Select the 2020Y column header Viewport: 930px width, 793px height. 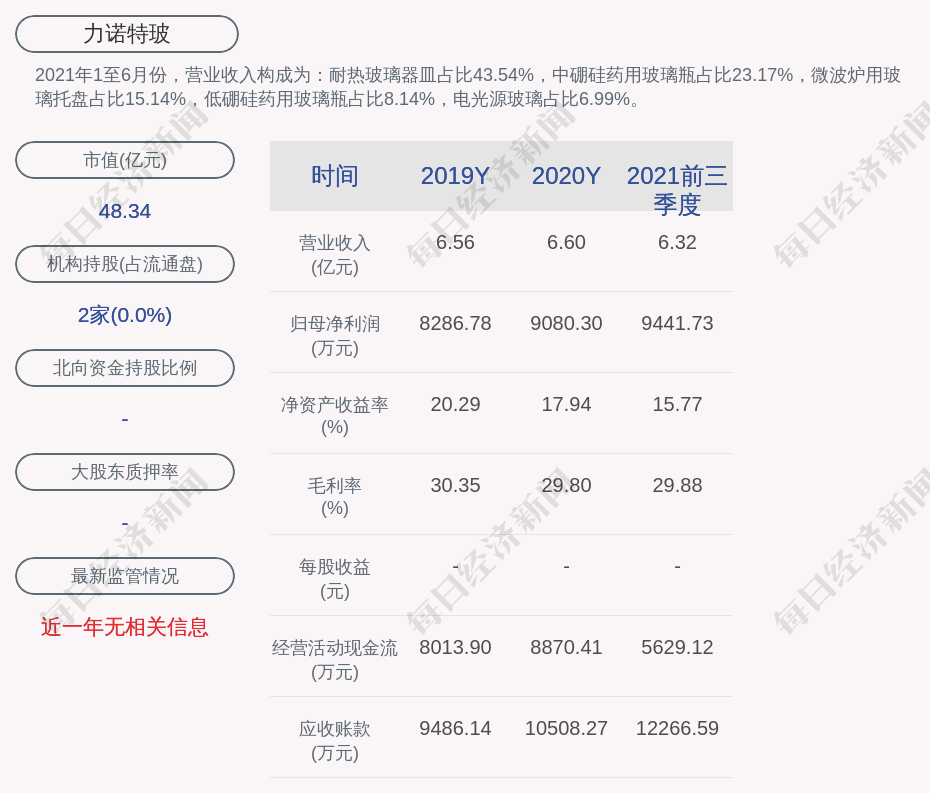[x=566, y=176]
